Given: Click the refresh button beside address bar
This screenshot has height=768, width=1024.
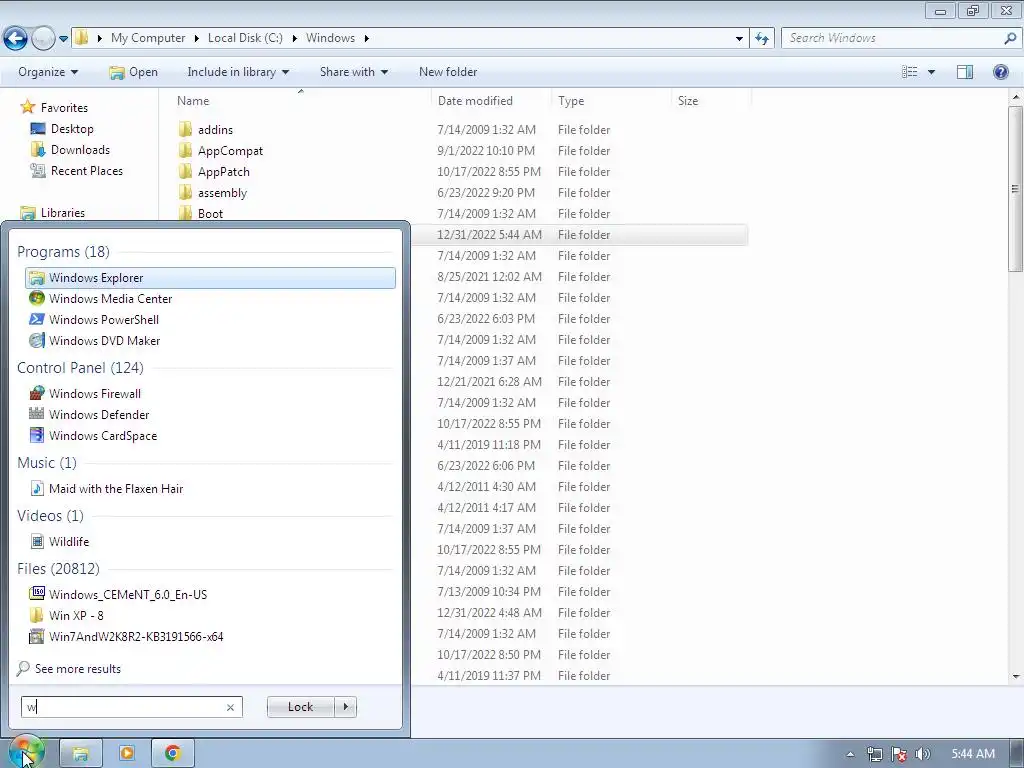Looking at the screenshot, I should click(x=762, y=39).
